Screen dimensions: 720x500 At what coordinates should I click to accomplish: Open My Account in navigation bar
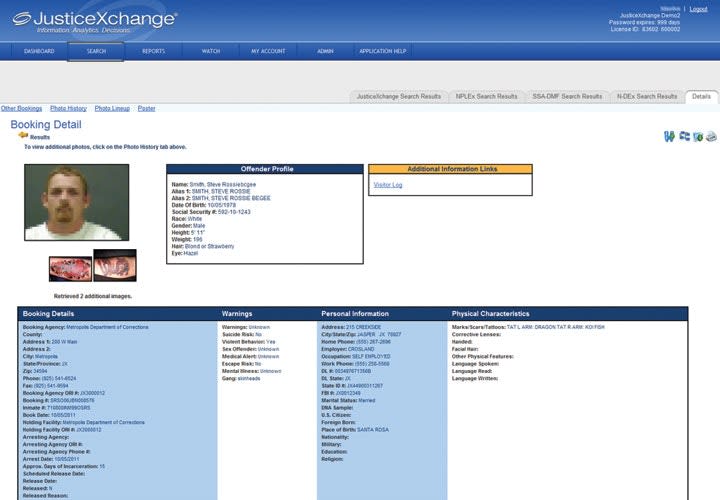coord(268,51)
